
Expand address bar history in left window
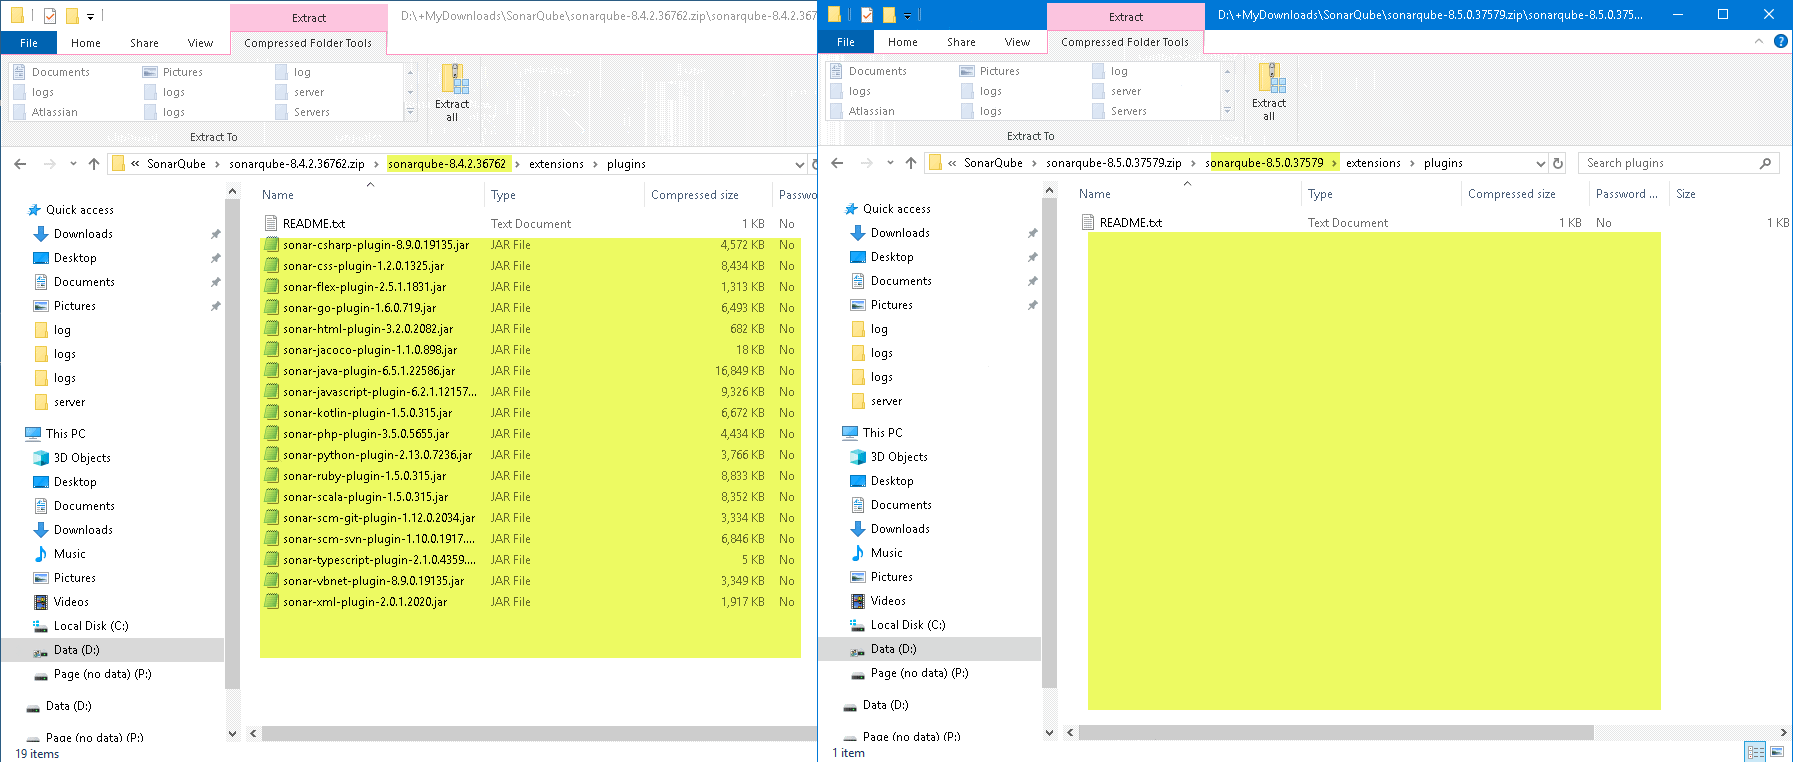point(799,164)
